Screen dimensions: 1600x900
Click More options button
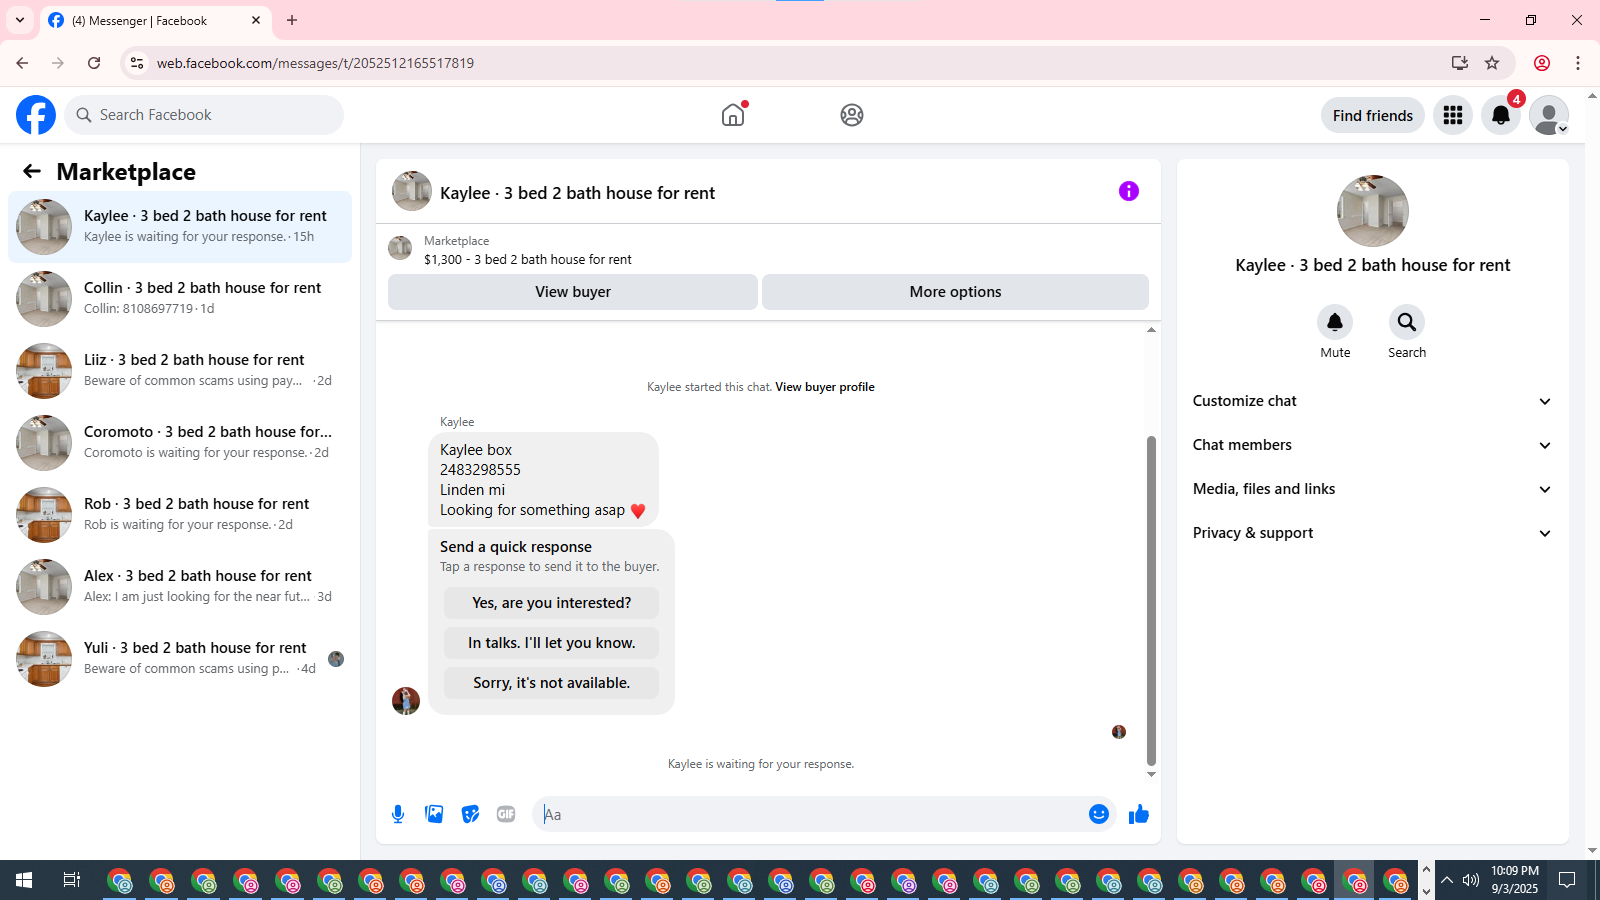[955, 292]
